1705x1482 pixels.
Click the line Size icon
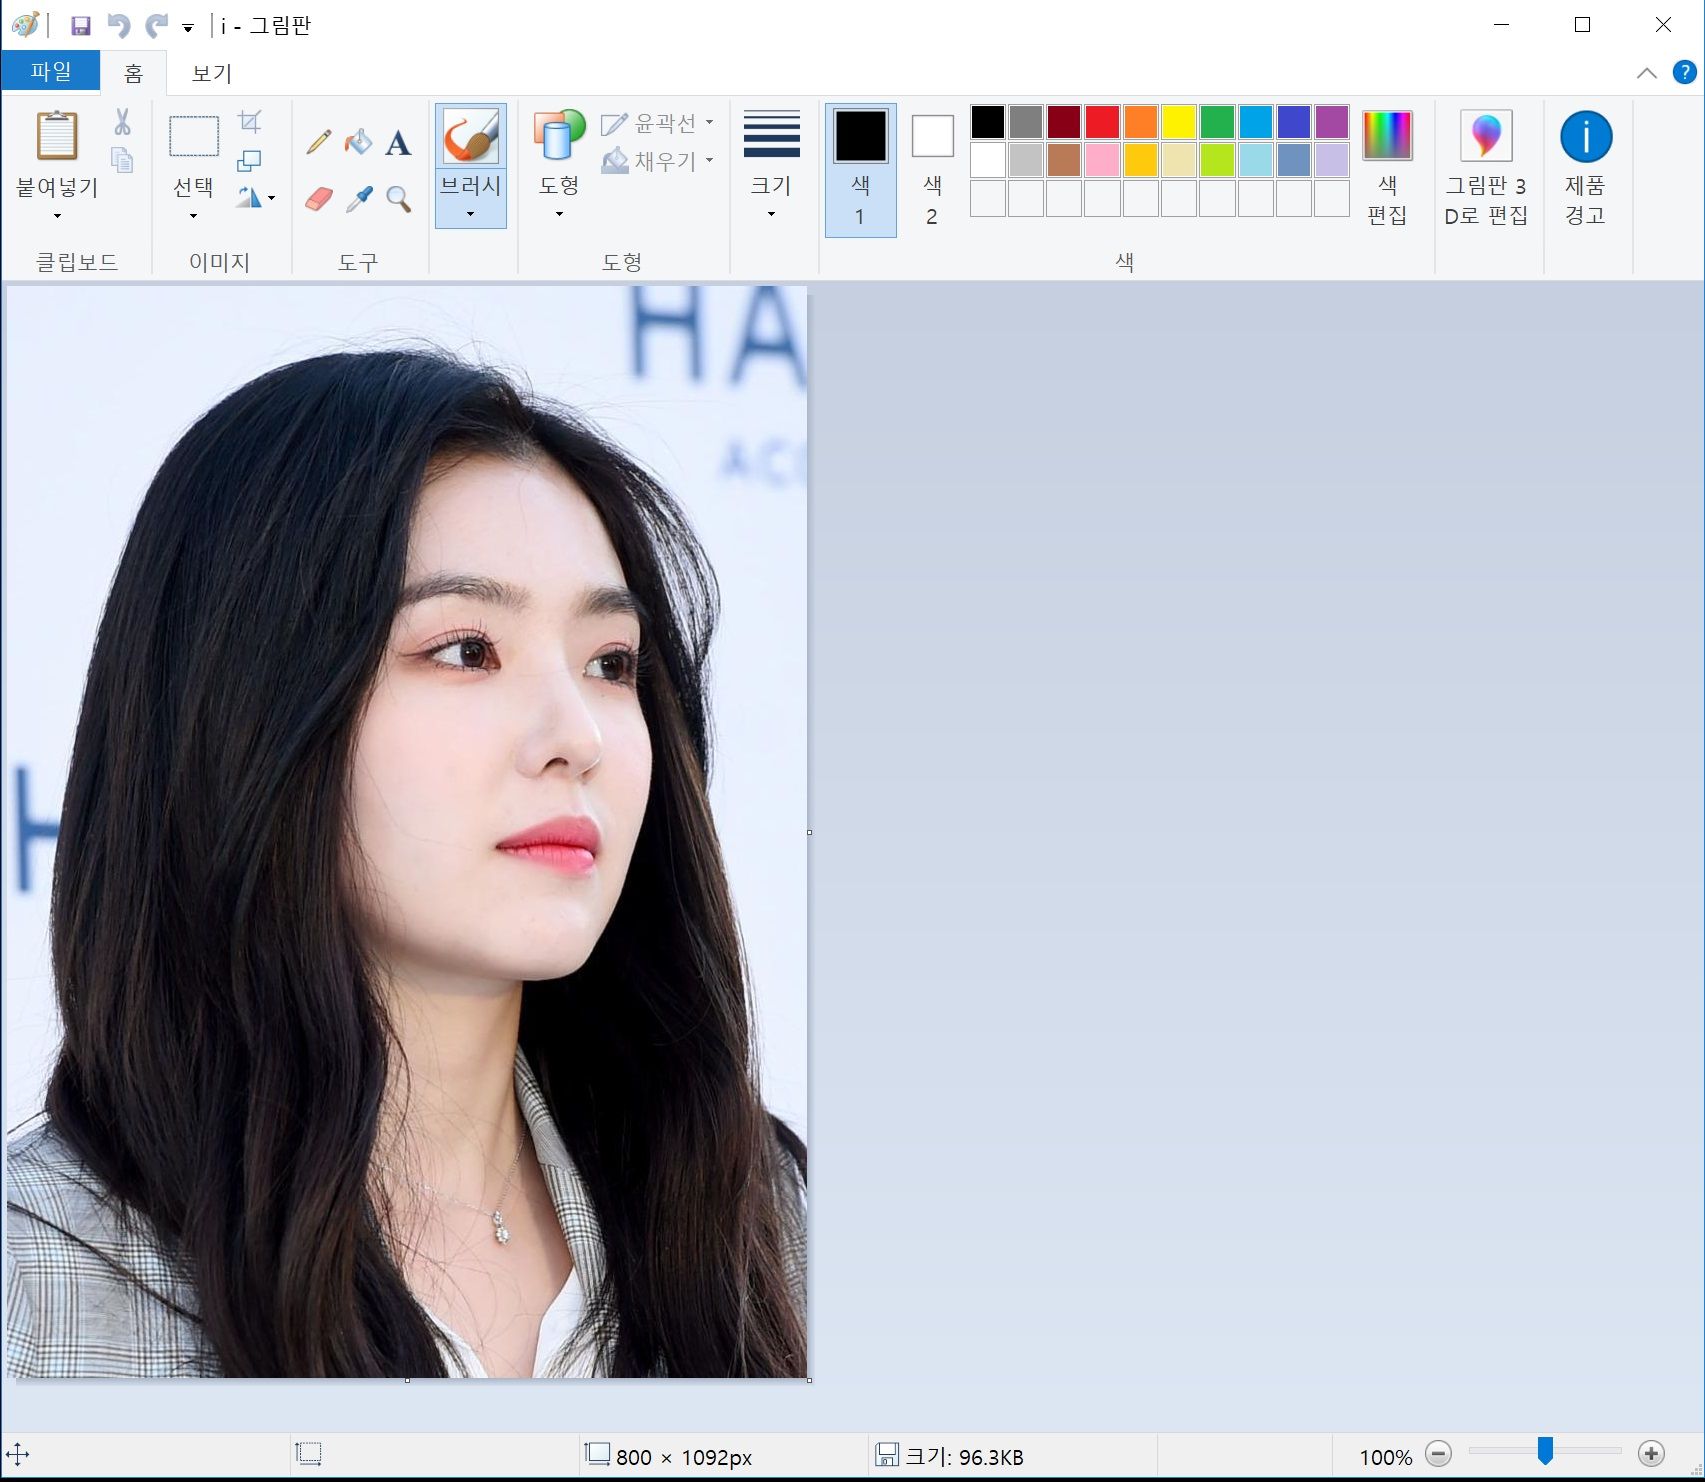[771, 134]
